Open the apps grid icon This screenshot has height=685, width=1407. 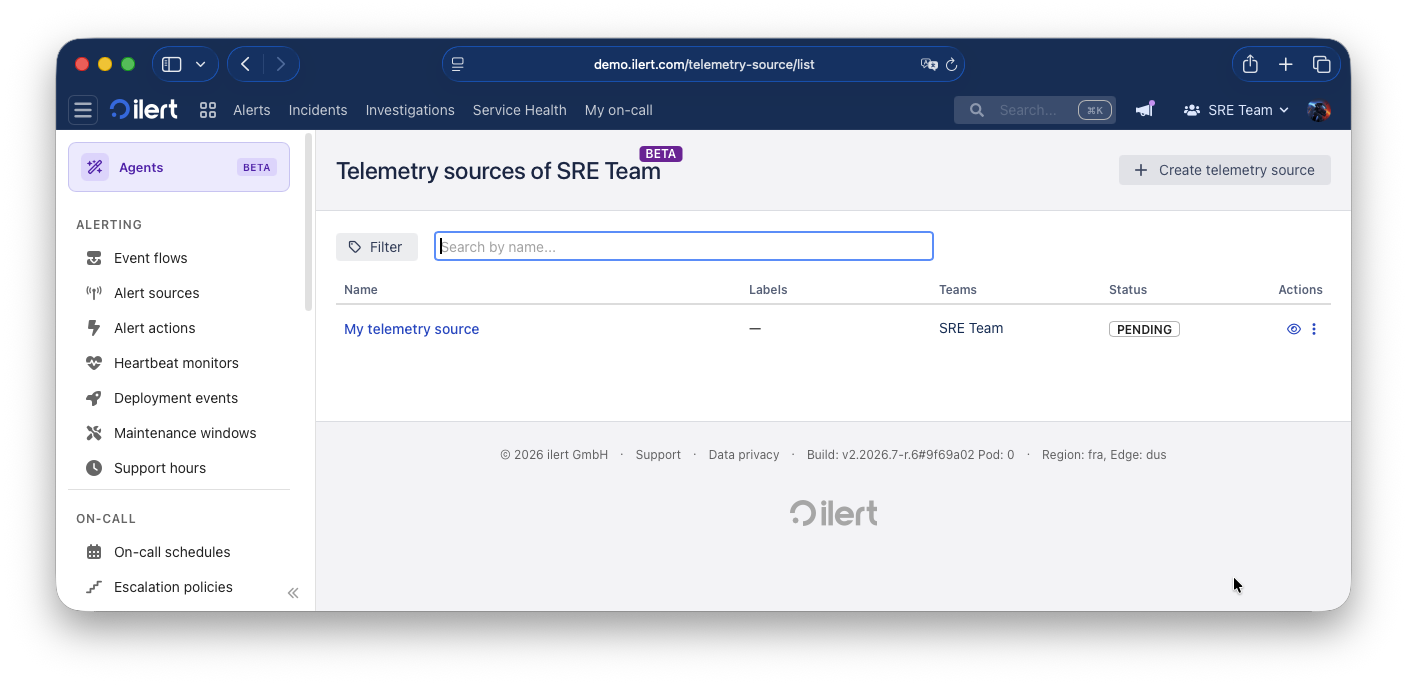click(x=208, y=110)
